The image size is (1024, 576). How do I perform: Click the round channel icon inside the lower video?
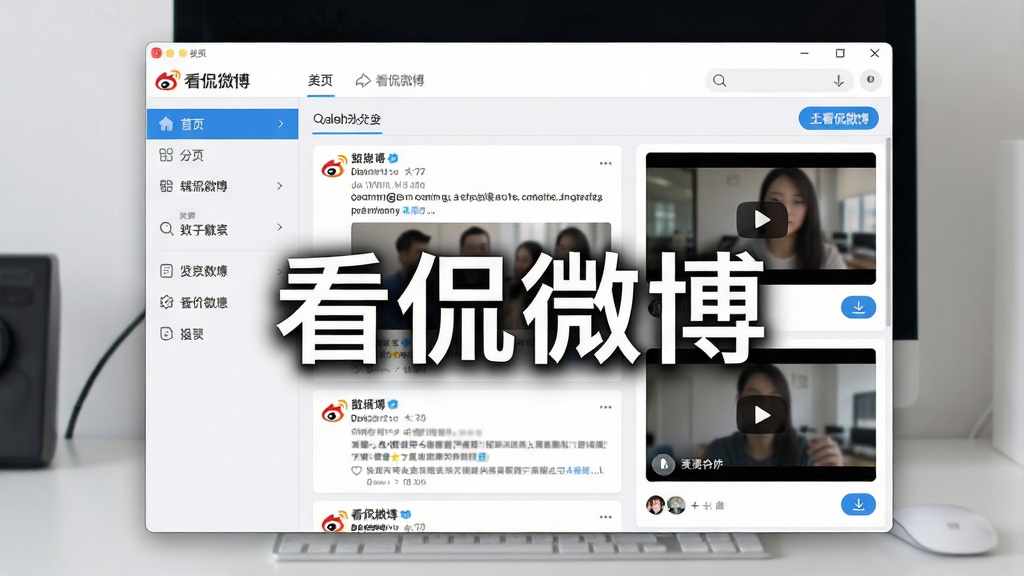(x=663, y=464)
